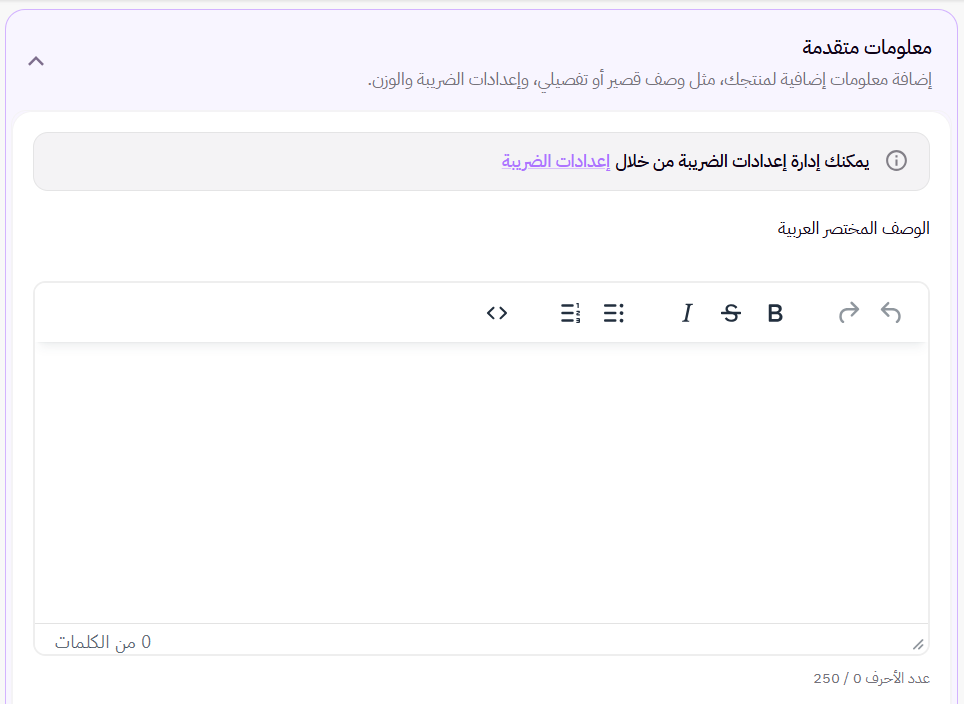Focus the الوصف المختصر text editor area
This screenshot has width=964, height=704.
click(481, 483)
